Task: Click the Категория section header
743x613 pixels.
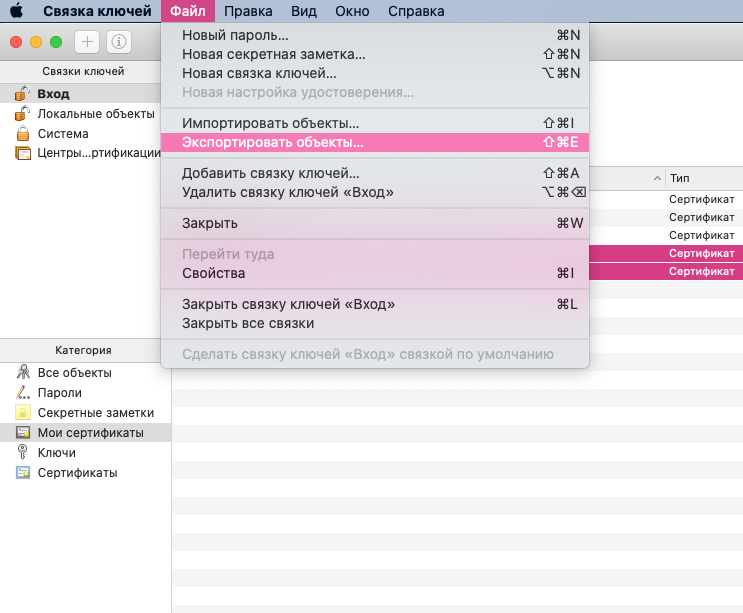Action: [x=83, y=350]
